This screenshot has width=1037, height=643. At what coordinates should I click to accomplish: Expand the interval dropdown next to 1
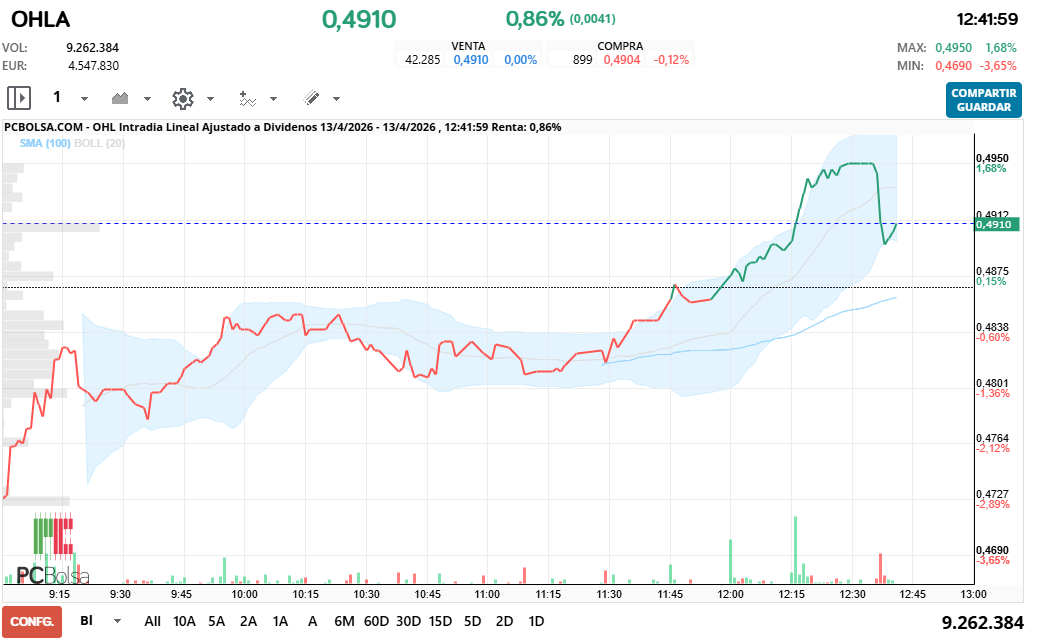click(84, 99)
